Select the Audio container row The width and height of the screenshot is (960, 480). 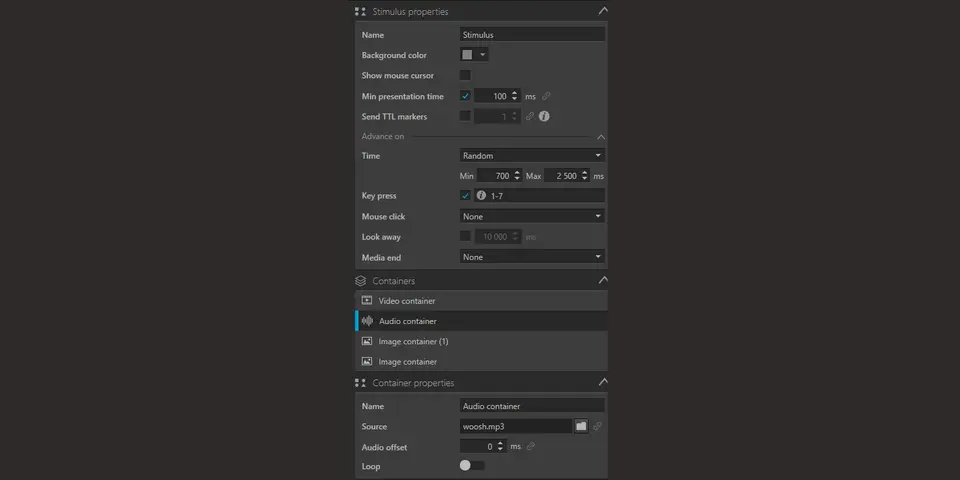click(481, 321)
